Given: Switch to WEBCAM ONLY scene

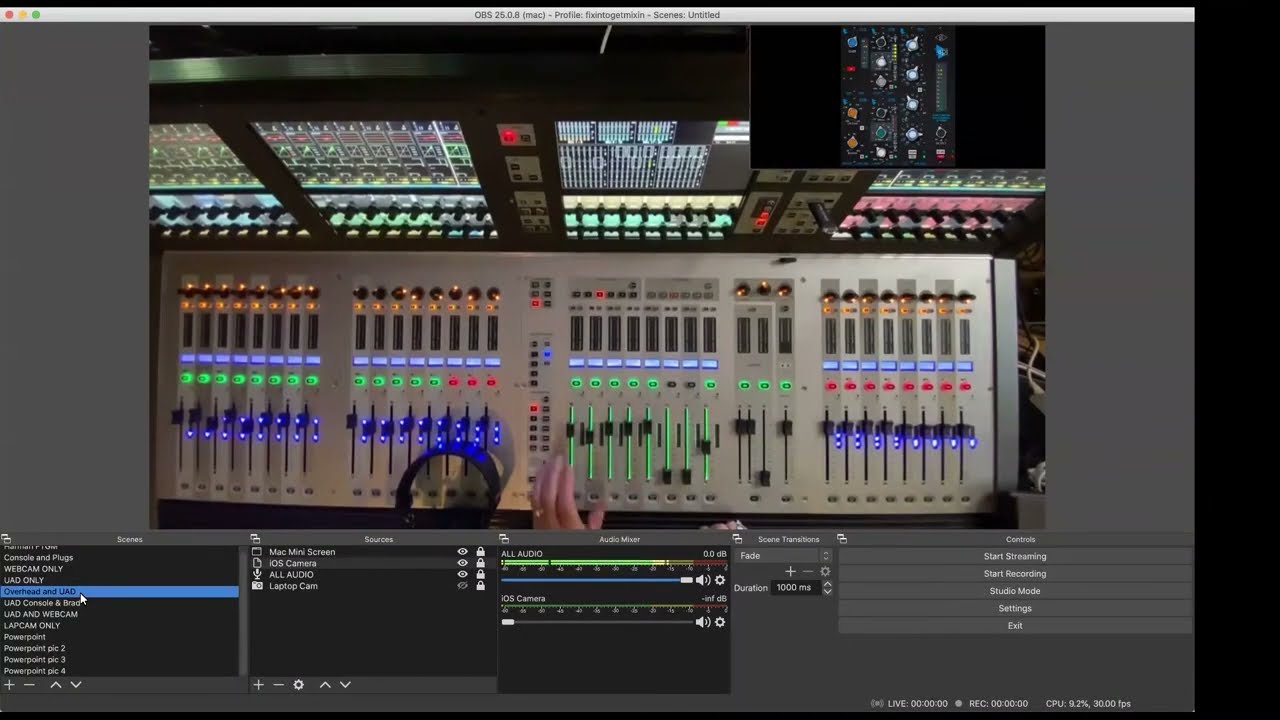Looking at the screenshot, I should (x=33, y=569).
